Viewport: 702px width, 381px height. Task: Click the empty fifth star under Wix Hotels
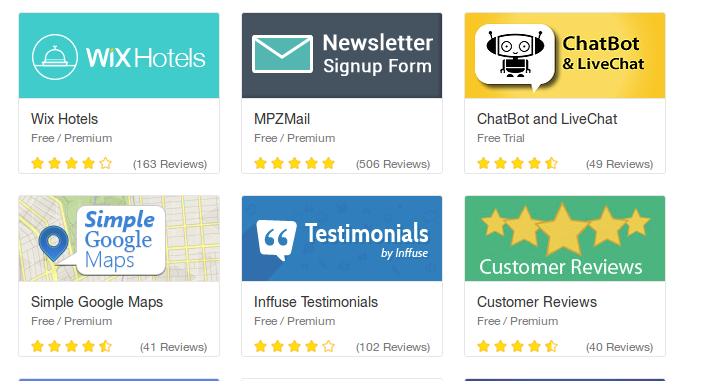click(106, 163)
